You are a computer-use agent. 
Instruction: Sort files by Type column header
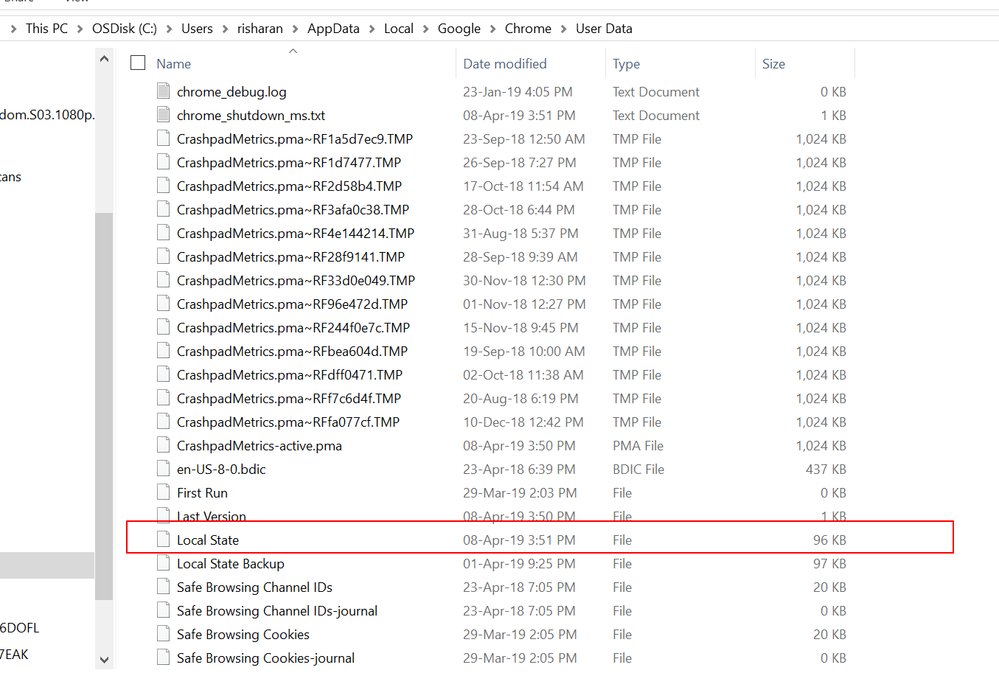point(626,64)
